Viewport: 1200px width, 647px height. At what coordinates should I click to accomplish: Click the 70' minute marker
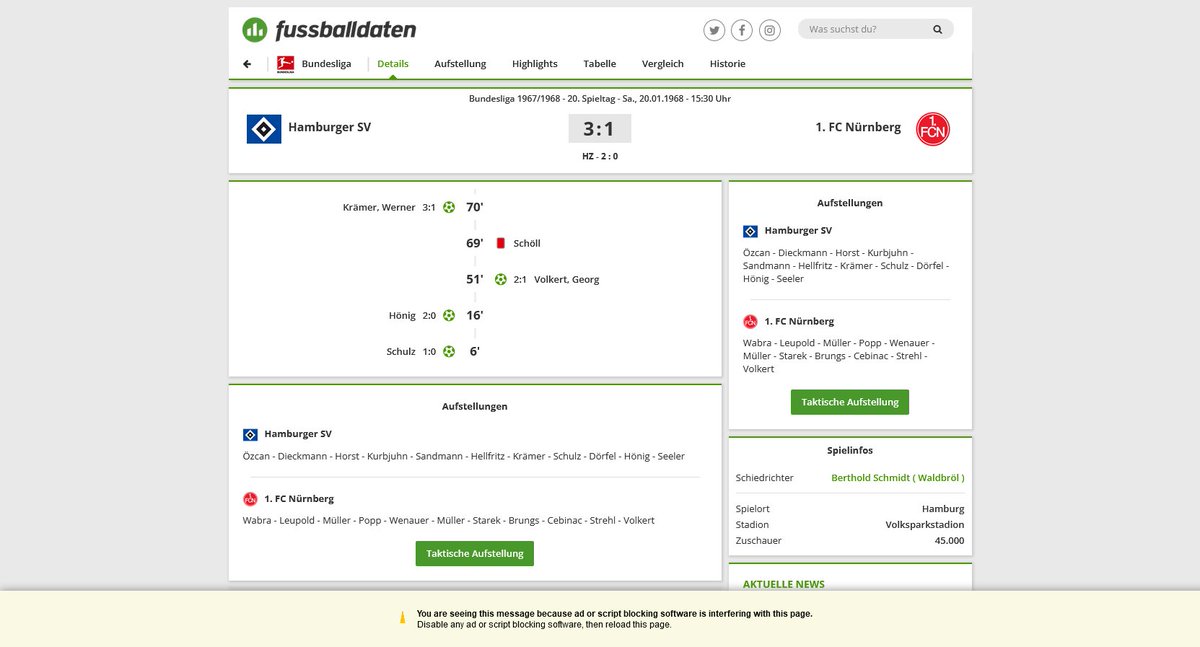pyautogui.click(x=475, y=207)
